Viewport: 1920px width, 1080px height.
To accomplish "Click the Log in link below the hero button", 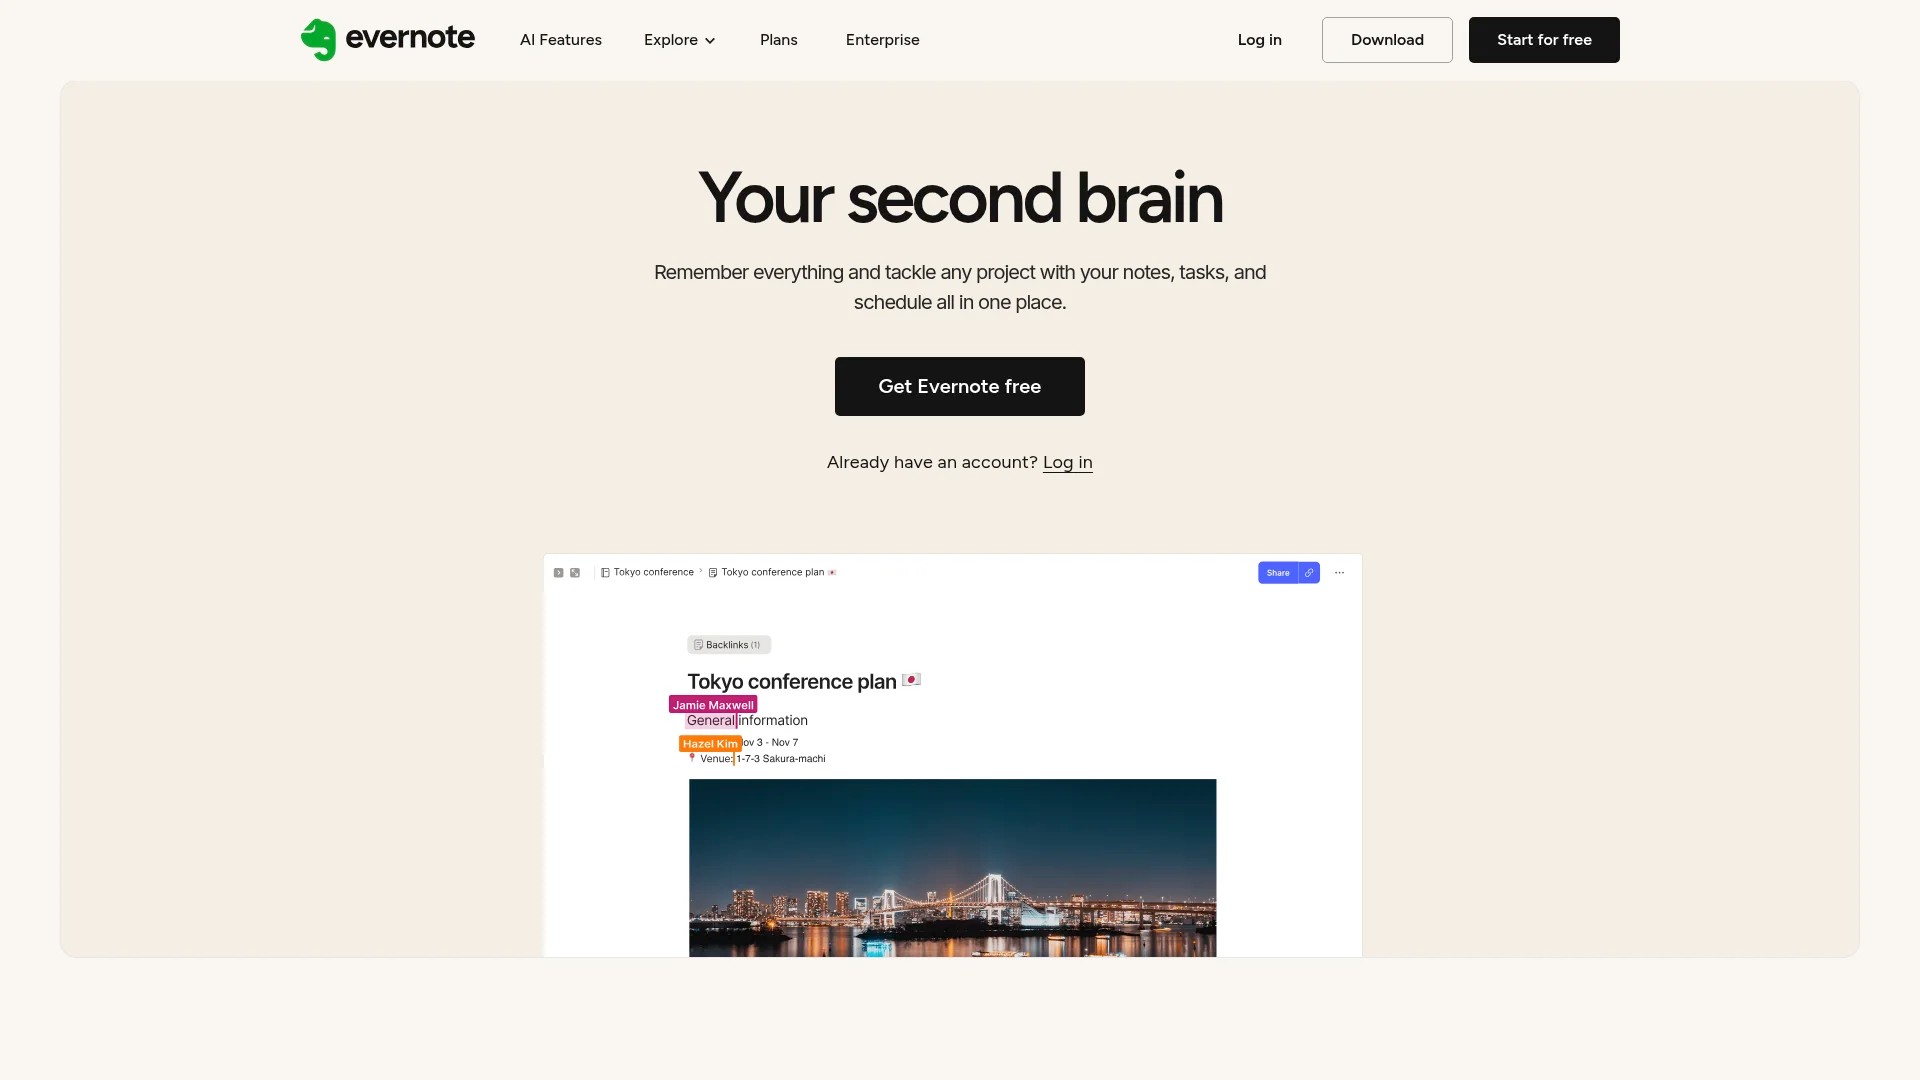I will coord(1067,462).
